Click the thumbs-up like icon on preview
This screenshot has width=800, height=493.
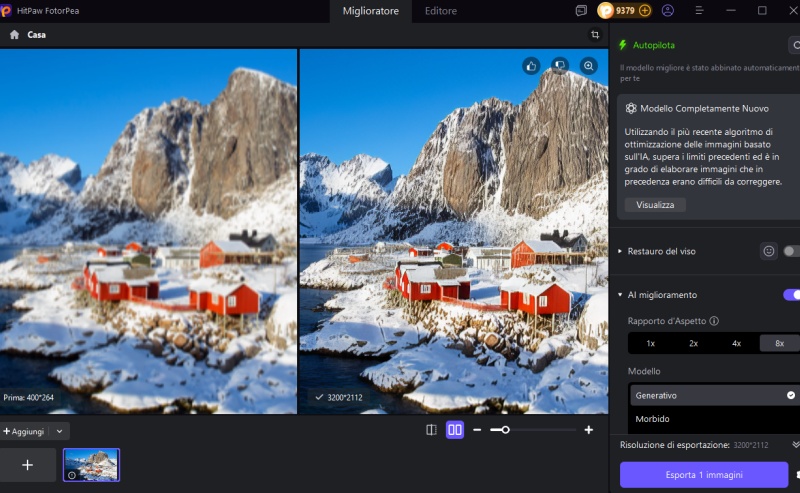pyautogui.click(x=531, y=66)
